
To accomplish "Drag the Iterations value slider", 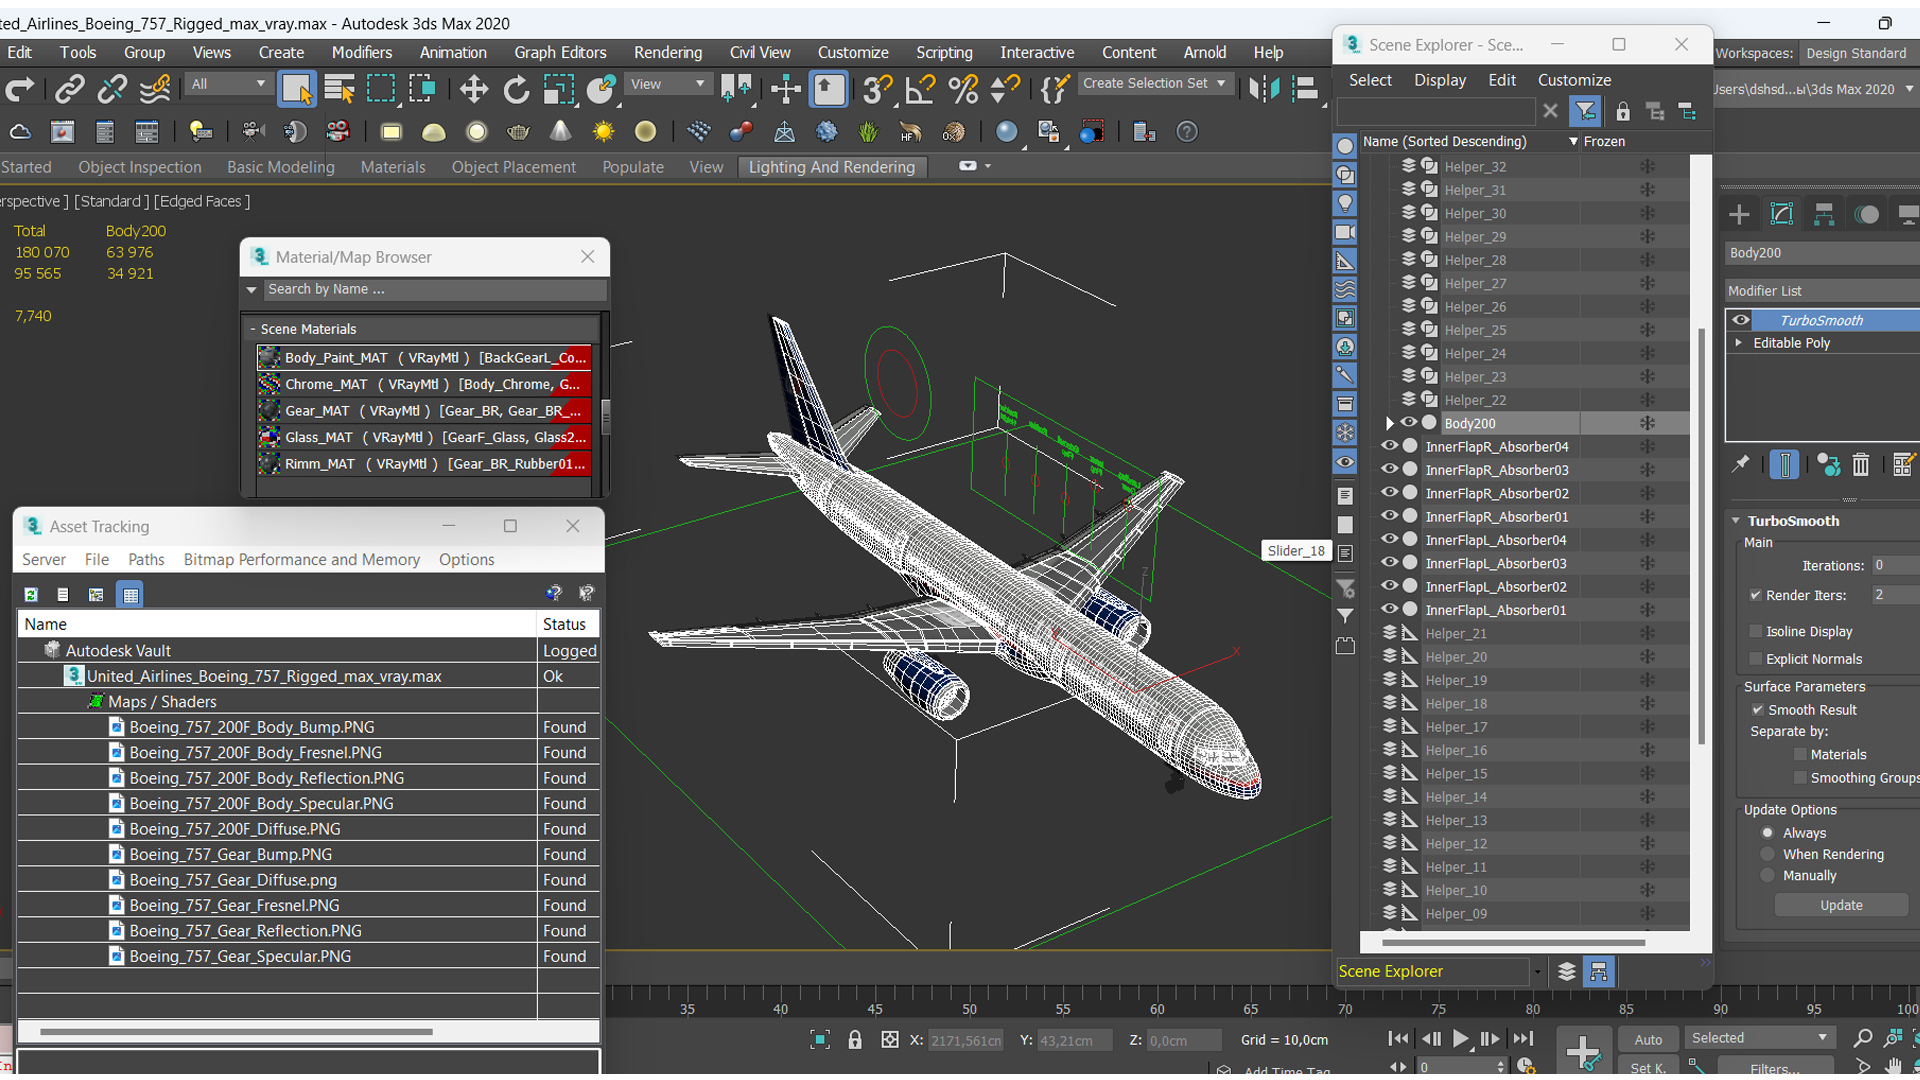I will 1888,566.
